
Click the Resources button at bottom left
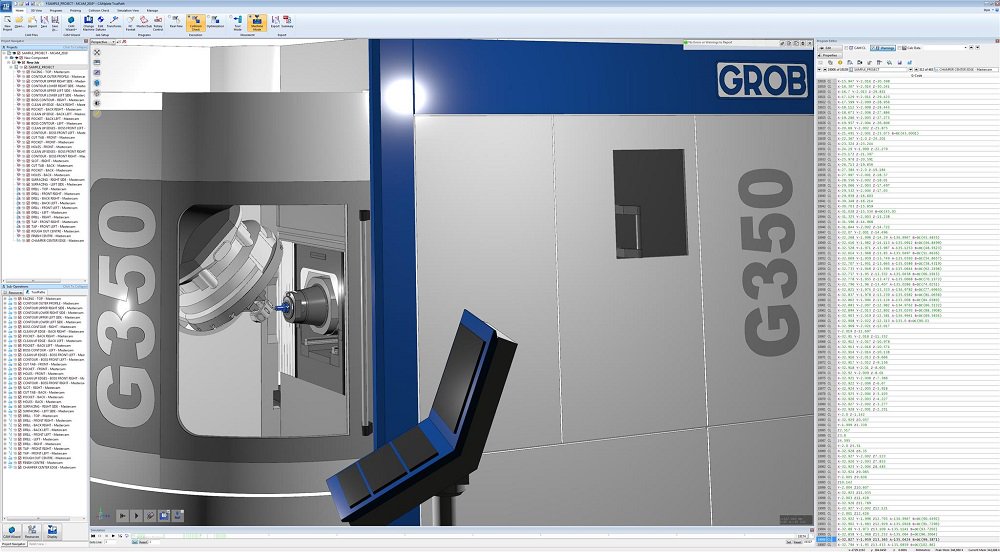(32, 532)
